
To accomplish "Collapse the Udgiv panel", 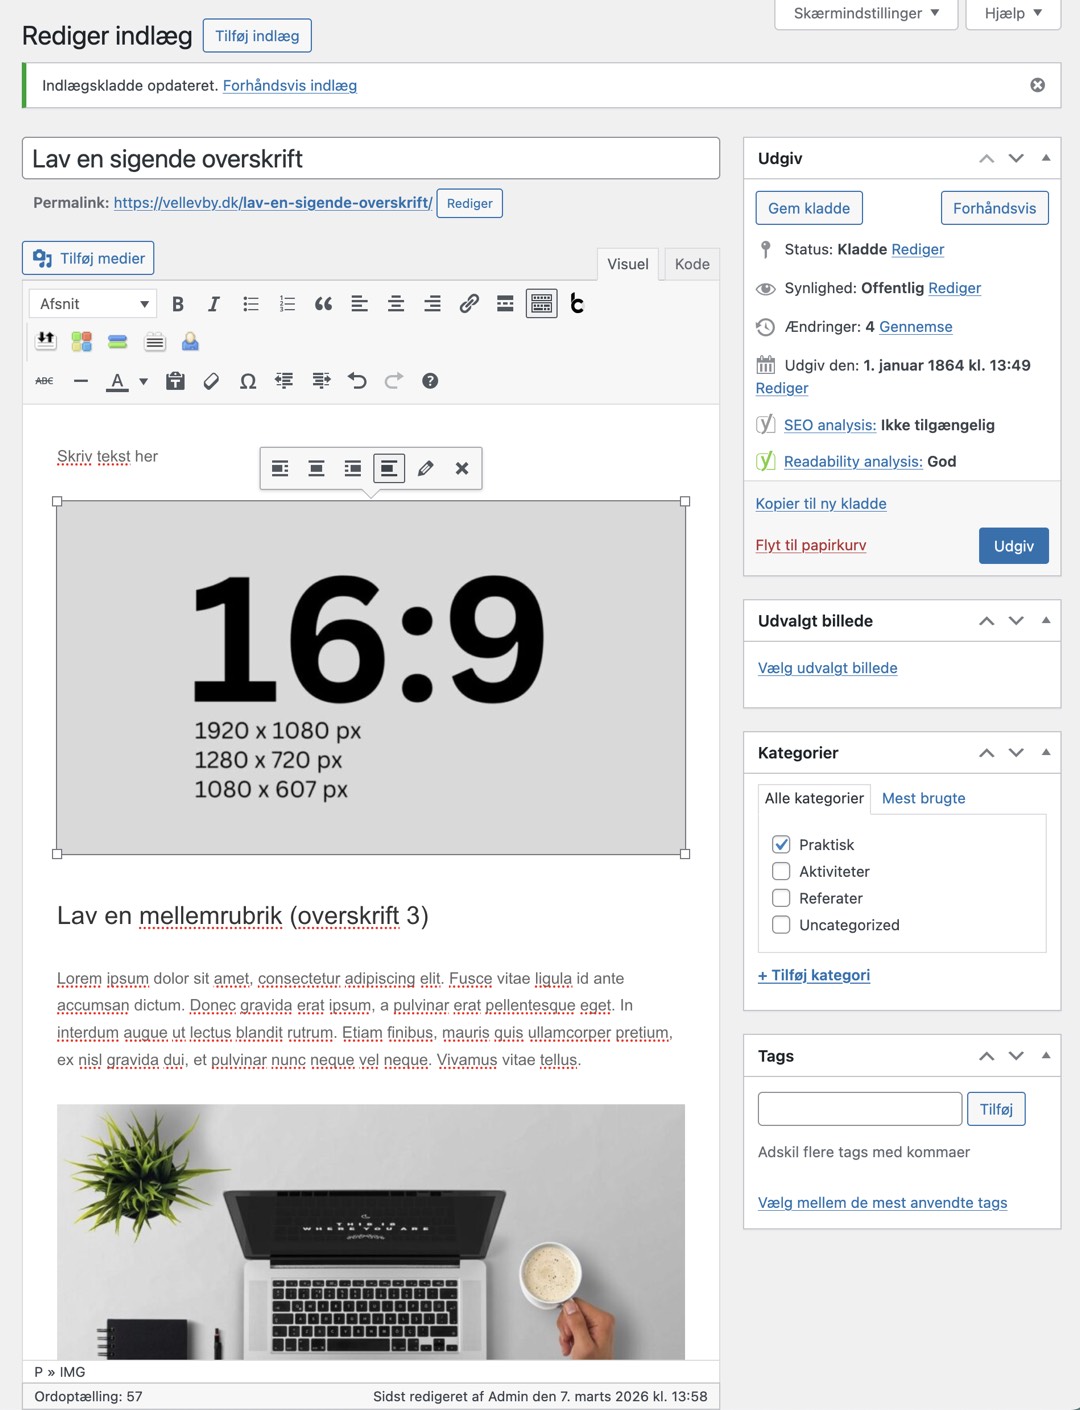I will click(1046, 157).
